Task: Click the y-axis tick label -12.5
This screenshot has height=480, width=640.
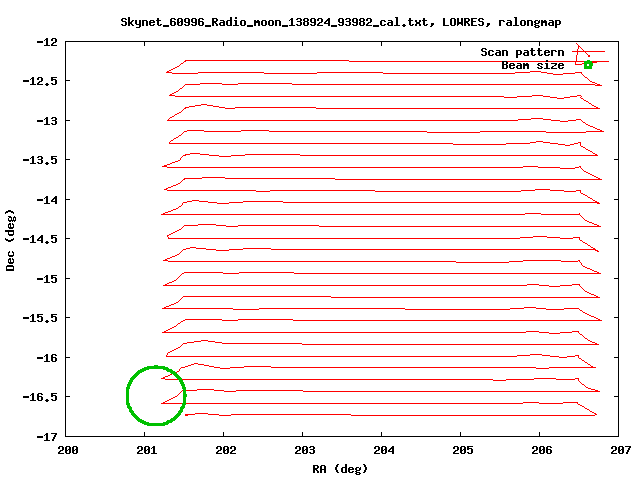Action: tap(40, 81)
